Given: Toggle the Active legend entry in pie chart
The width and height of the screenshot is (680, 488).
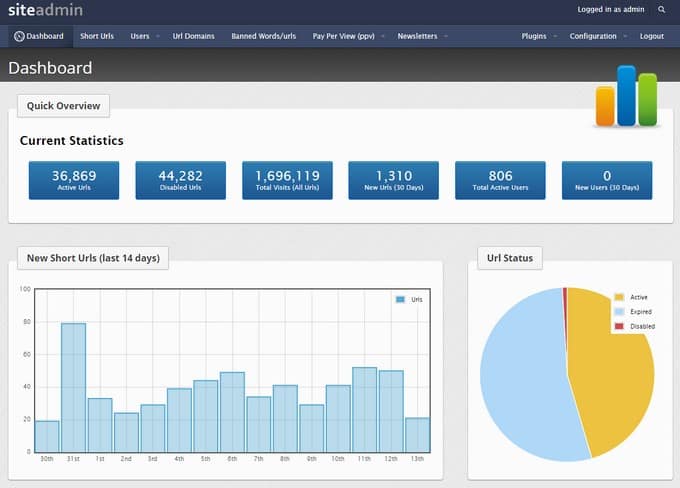Looking at the screenshot, I should (619, 297).
